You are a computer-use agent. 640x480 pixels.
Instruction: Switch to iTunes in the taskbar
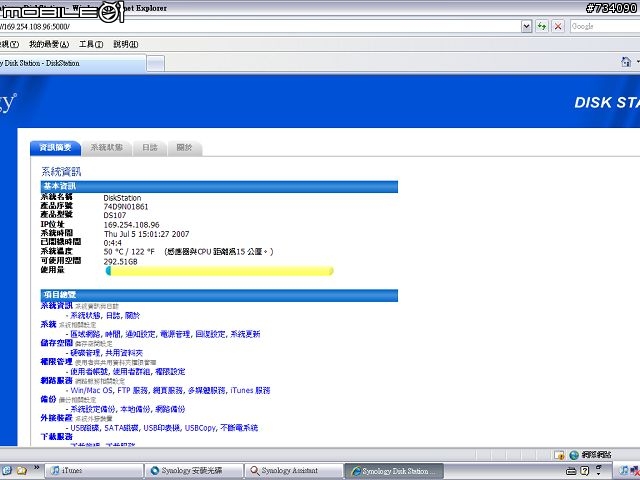[x=93, y=471]
